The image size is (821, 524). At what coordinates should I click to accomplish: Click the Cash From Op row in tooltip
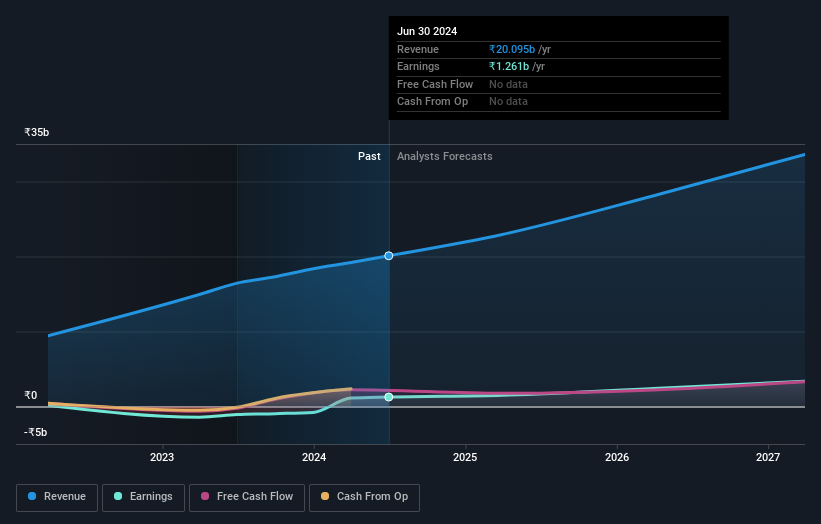click(559, 102)
